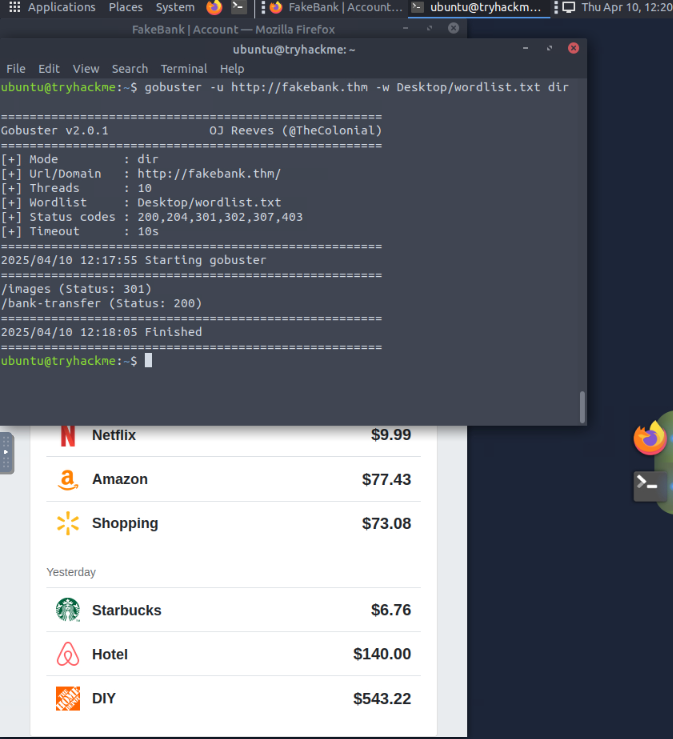
Task: Switch to FakeBank Firefox window in taskbar
Action: [336, 7]
